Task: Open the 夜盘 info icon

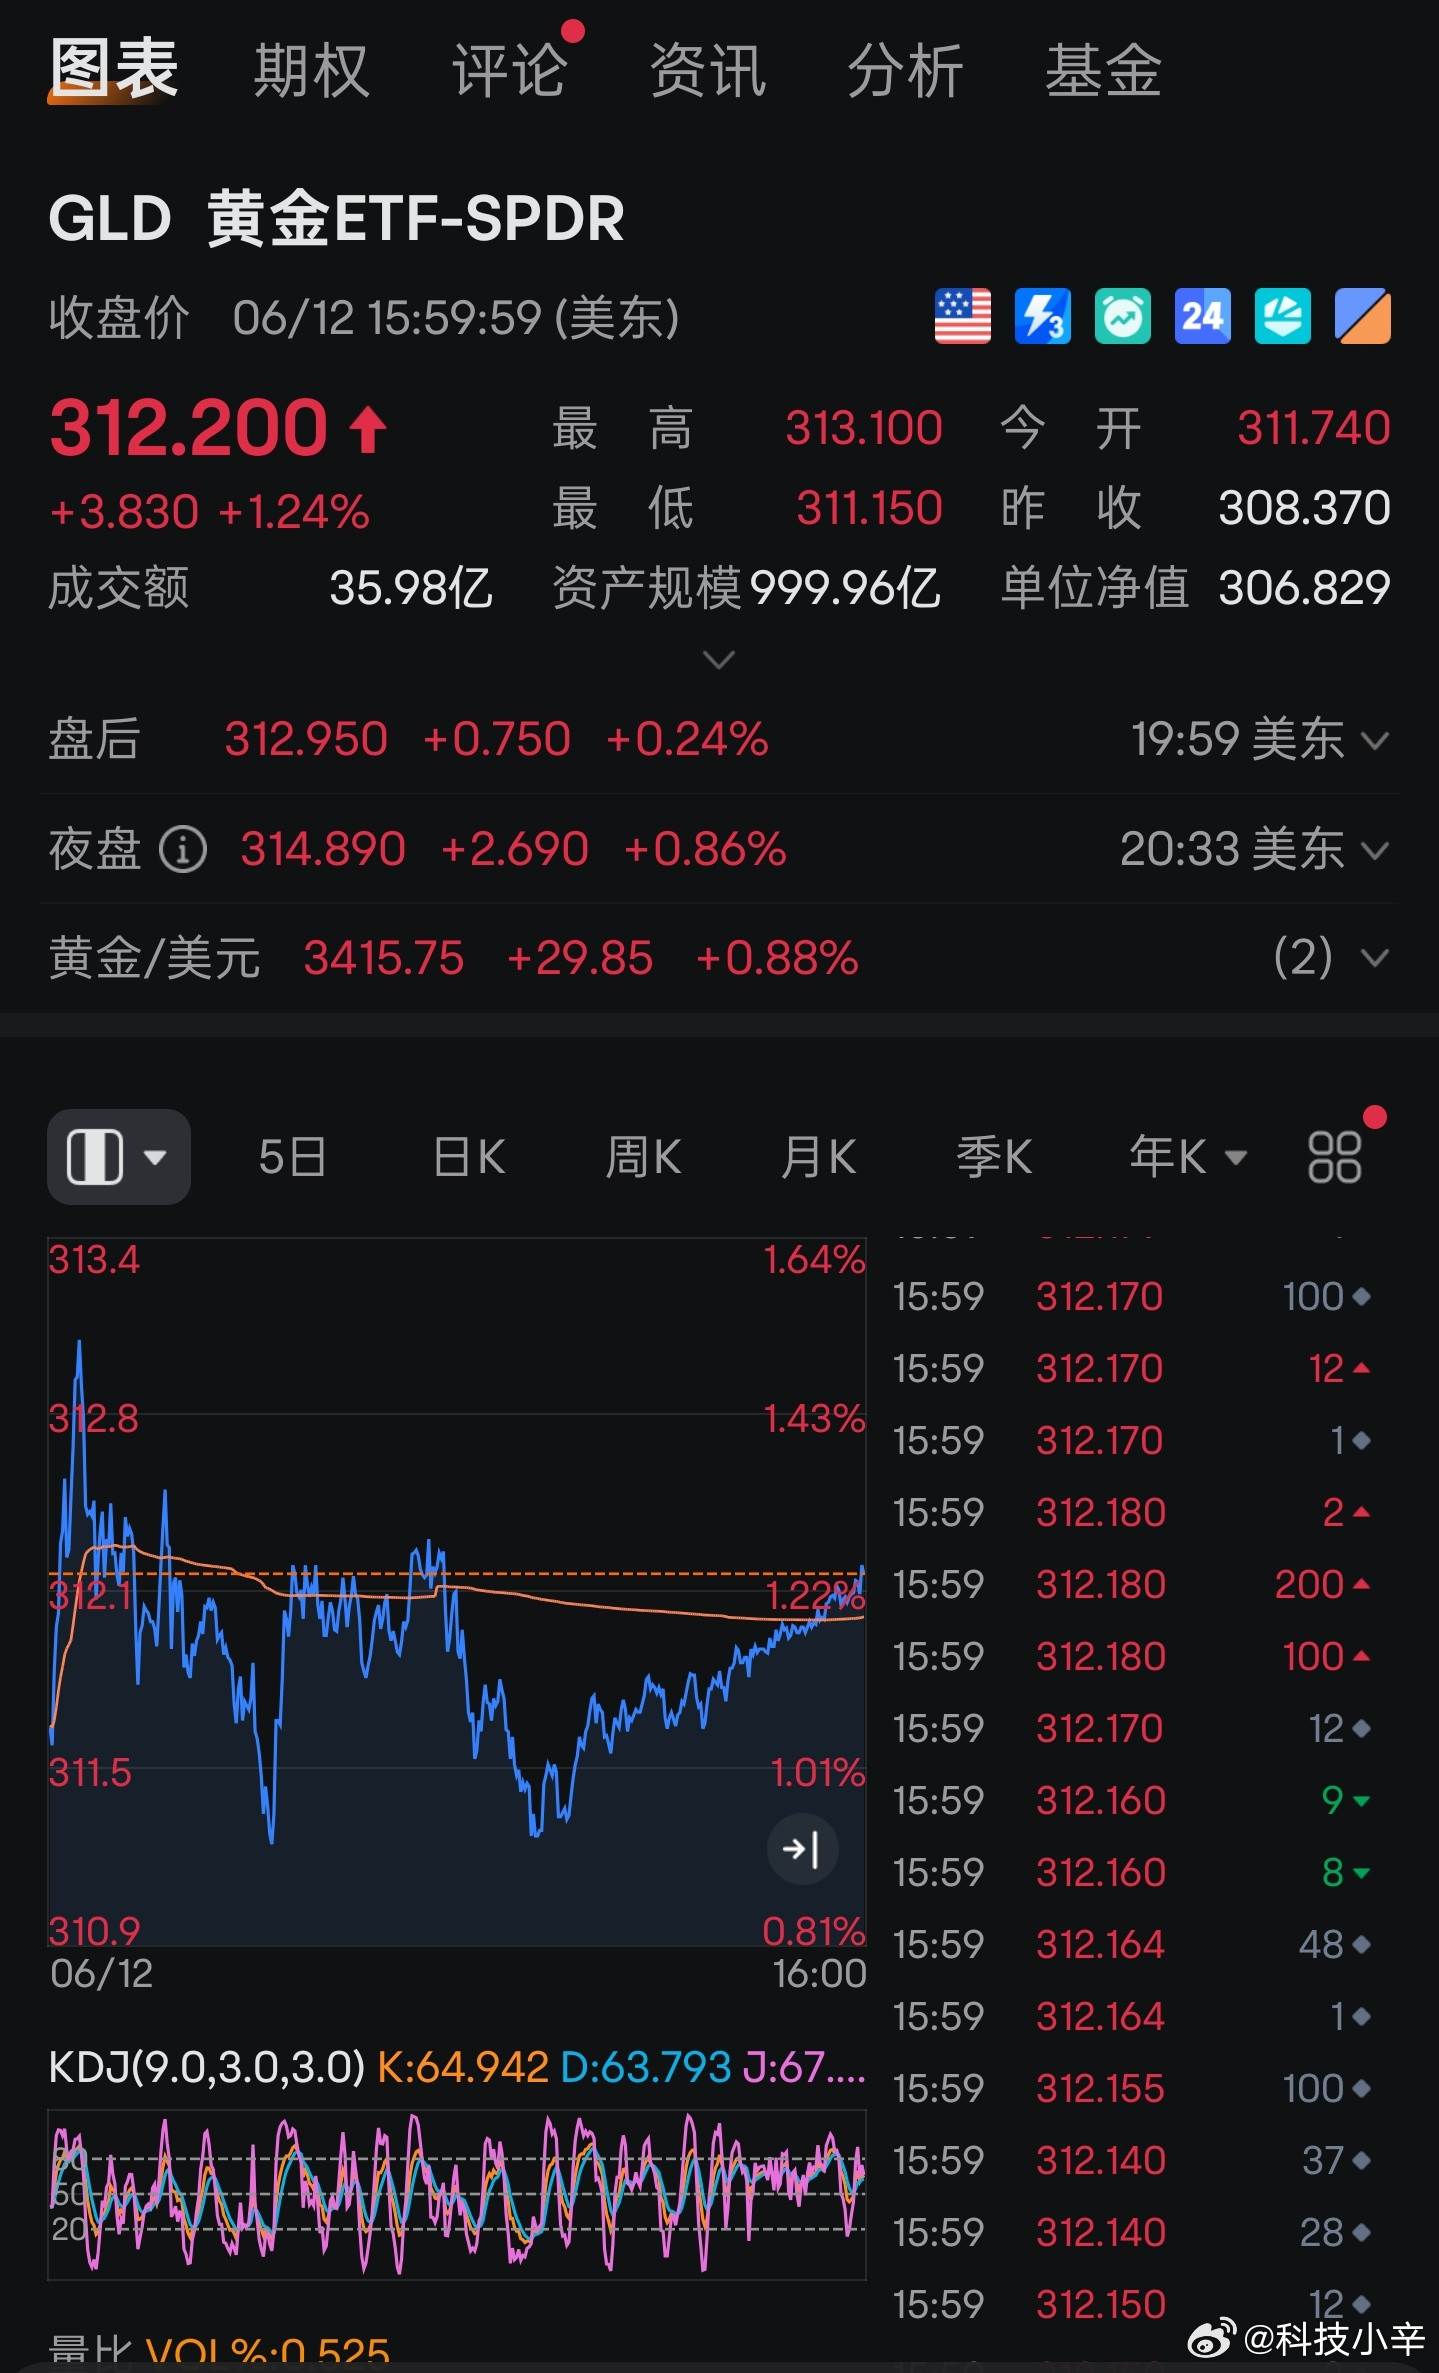Action: click(183, 850)
